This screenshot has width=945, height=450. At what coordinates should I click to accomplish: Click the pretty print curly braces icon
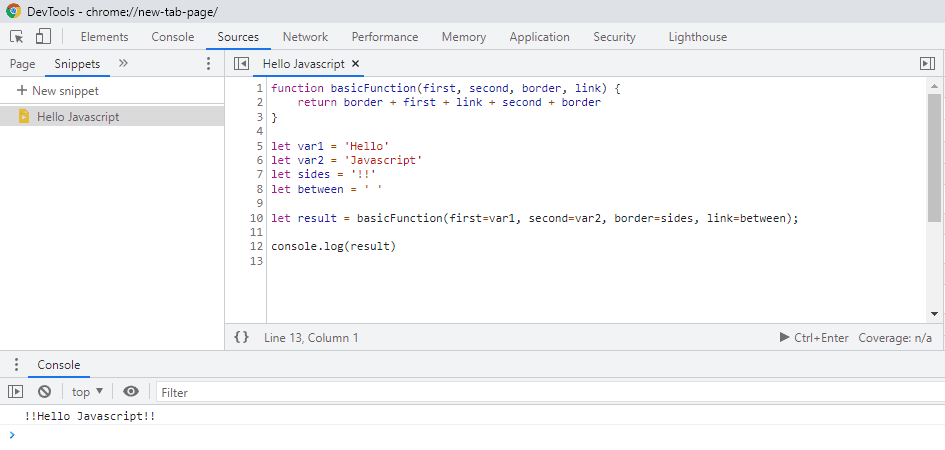pyautogui.click(x=241, y=338)
